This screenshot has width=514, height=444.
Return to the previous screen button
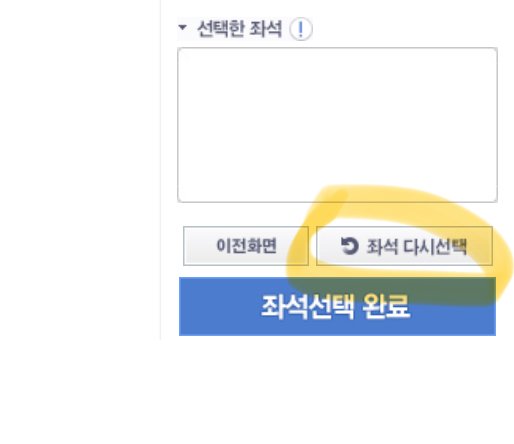[246, 246]
